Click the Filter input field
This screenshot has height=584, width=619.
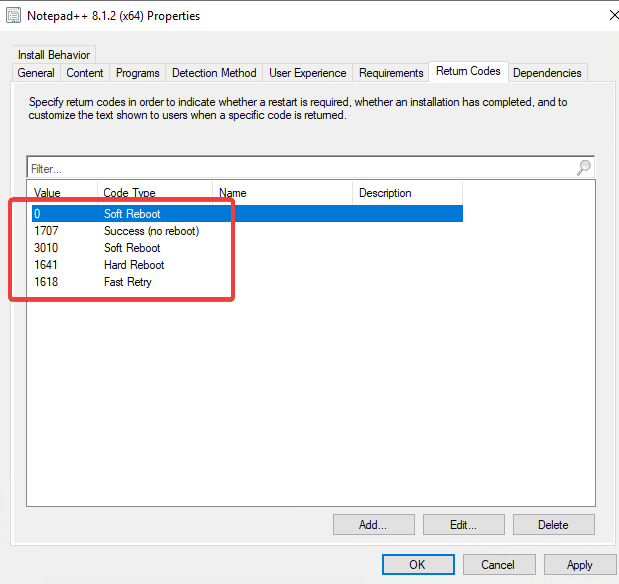(x=300, y=169)
